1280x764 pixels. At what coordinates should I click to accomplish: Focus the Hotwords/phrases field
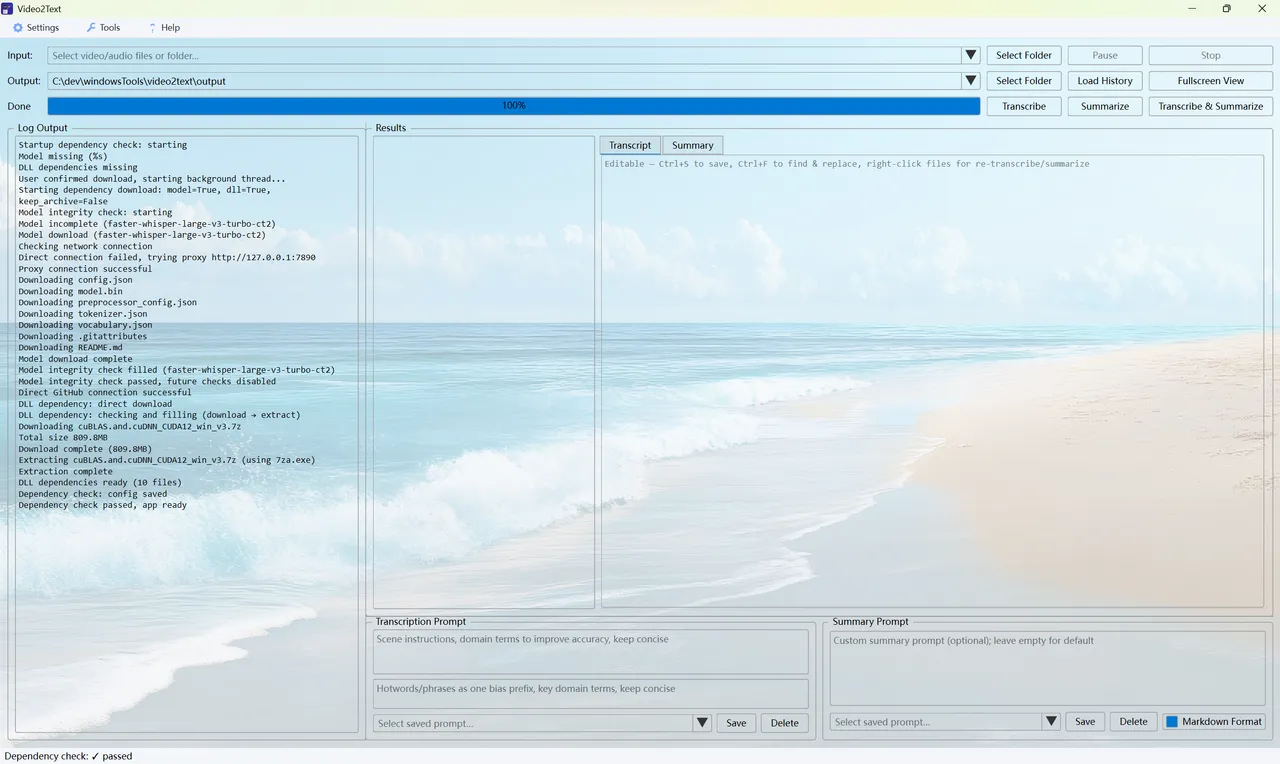tap(590, 694)
